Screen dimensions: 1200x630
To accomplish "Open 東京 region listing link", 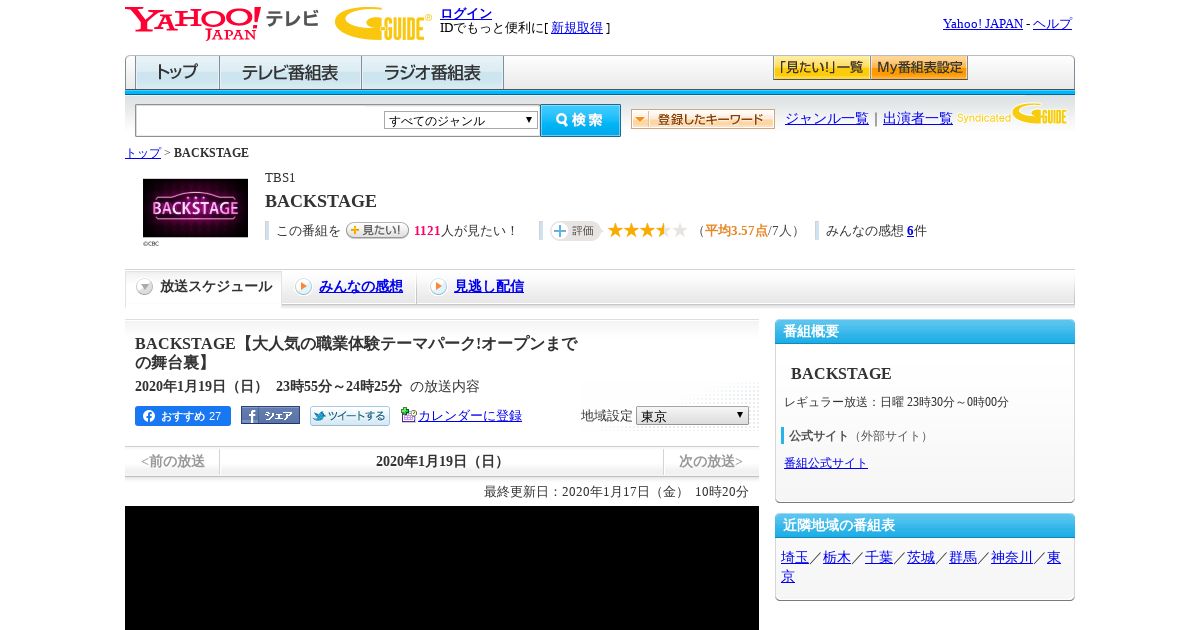I will pos(1054,557).
